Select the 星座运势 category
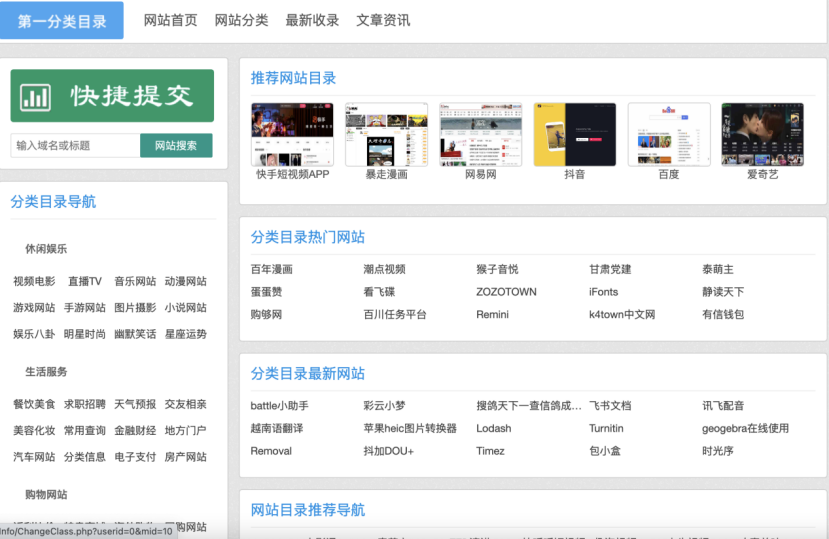This screenshot has width=829, height=539. coord(186,334)
